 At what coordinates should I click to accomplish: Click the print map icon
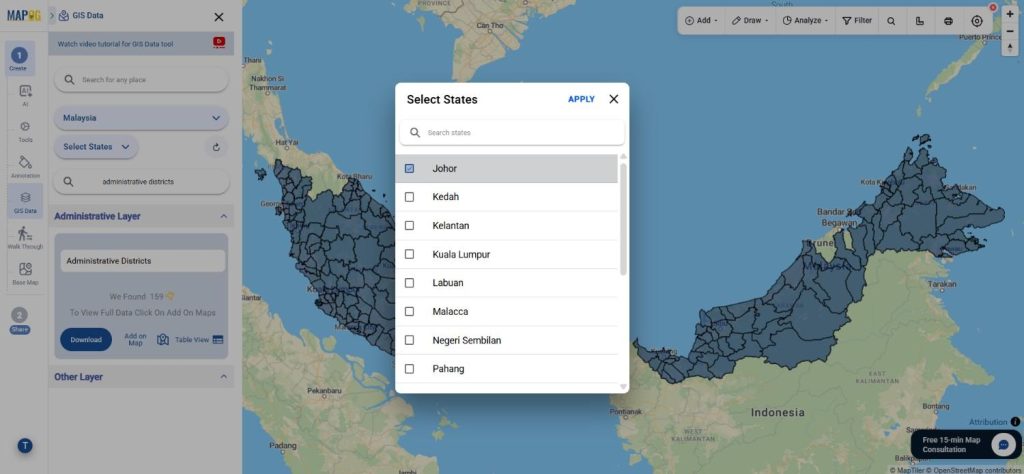pos(948,21)
